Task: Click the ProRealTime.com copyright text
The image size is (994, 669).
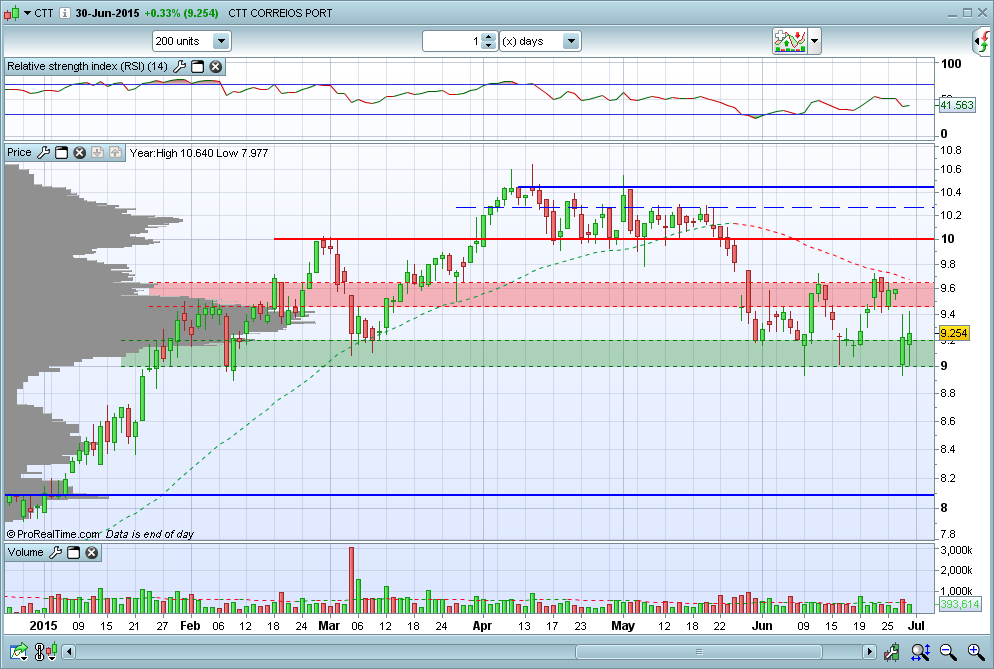Action: [54, 535]
